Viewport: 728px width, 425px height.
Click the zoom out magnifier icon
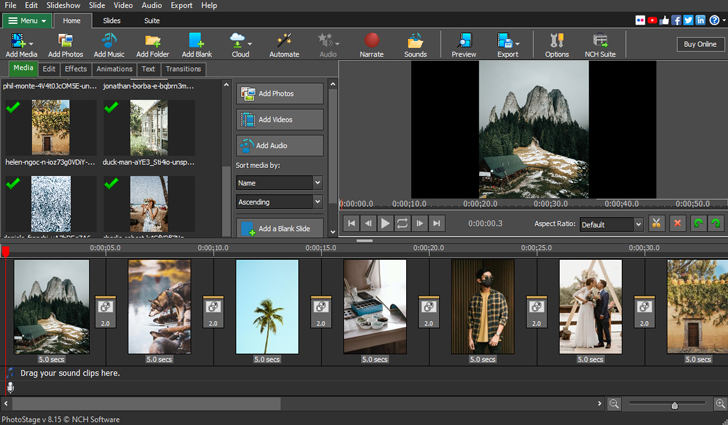(x=614, y=404)
